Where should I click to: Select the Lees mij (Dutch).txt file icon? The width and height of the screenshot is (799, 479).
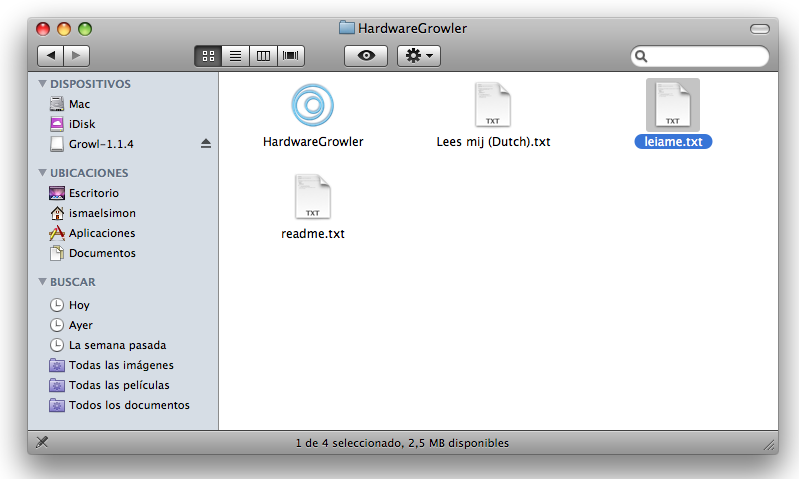(x=493, y=105)
